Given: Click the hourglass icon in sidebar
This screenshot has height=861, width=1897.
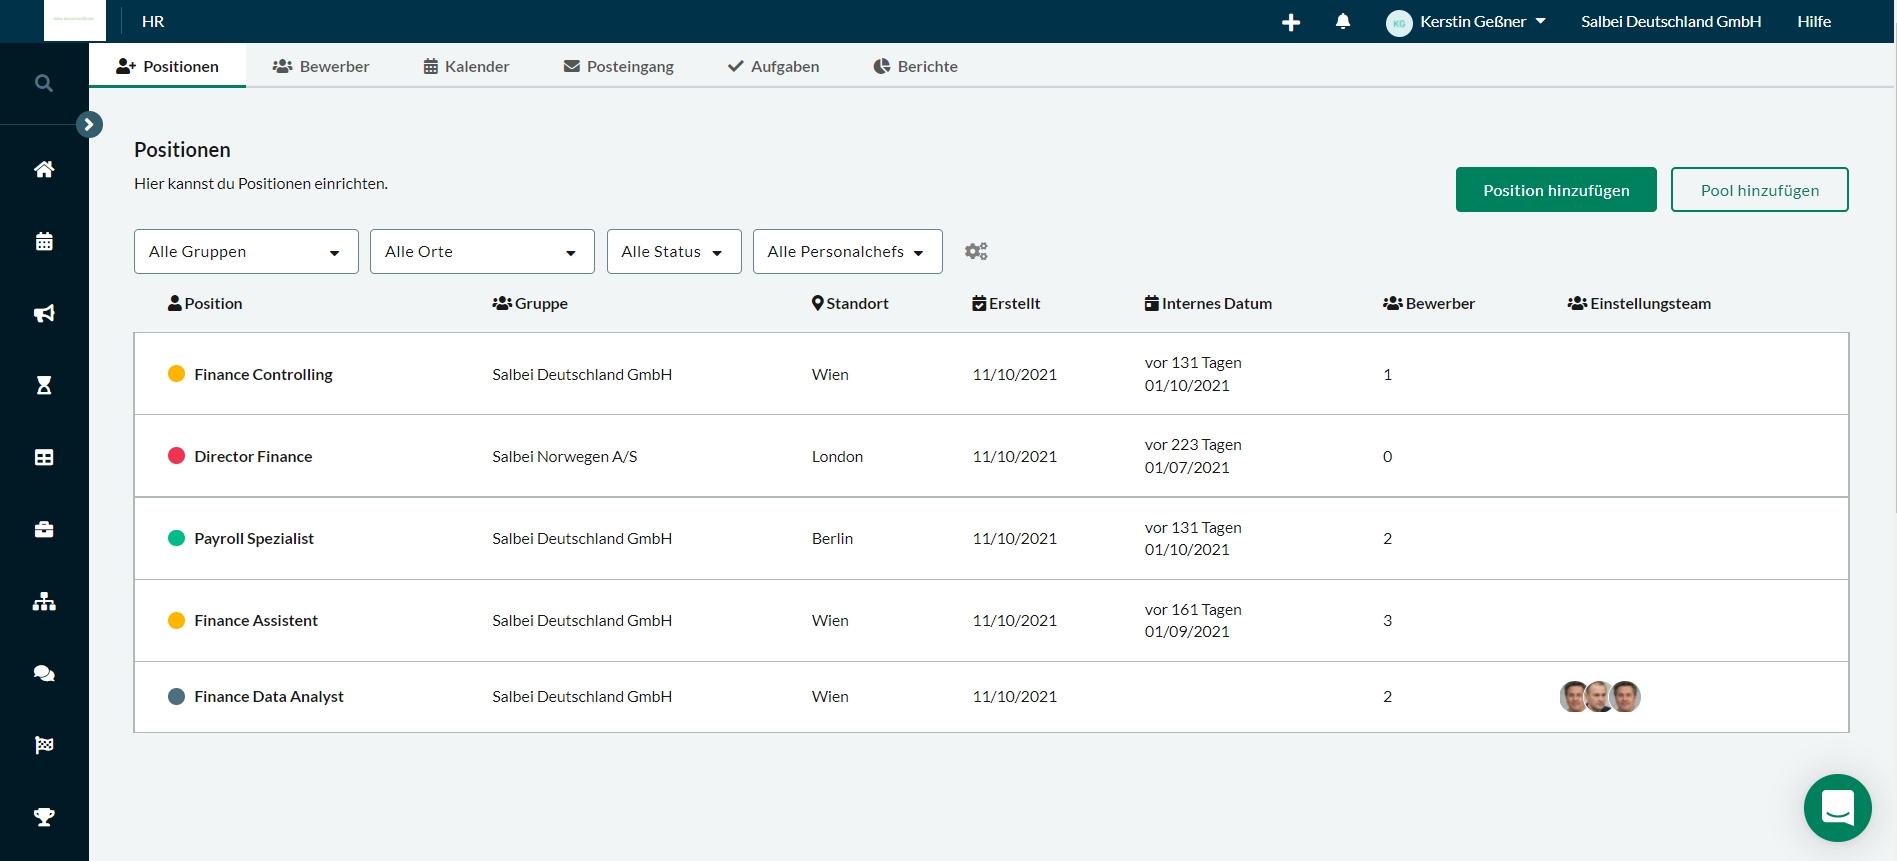Looking at the screenshot, I should pyautogui.click(x=44, y=386).
